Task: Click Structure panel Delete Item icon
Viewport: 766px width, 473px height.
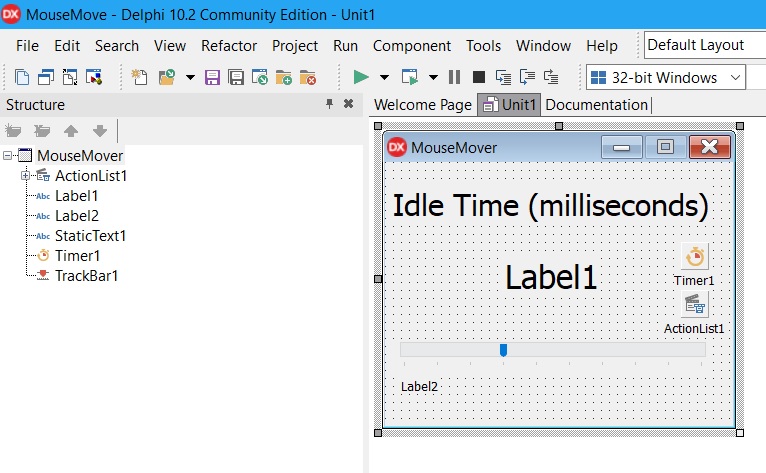Action: tap(42, 130)
